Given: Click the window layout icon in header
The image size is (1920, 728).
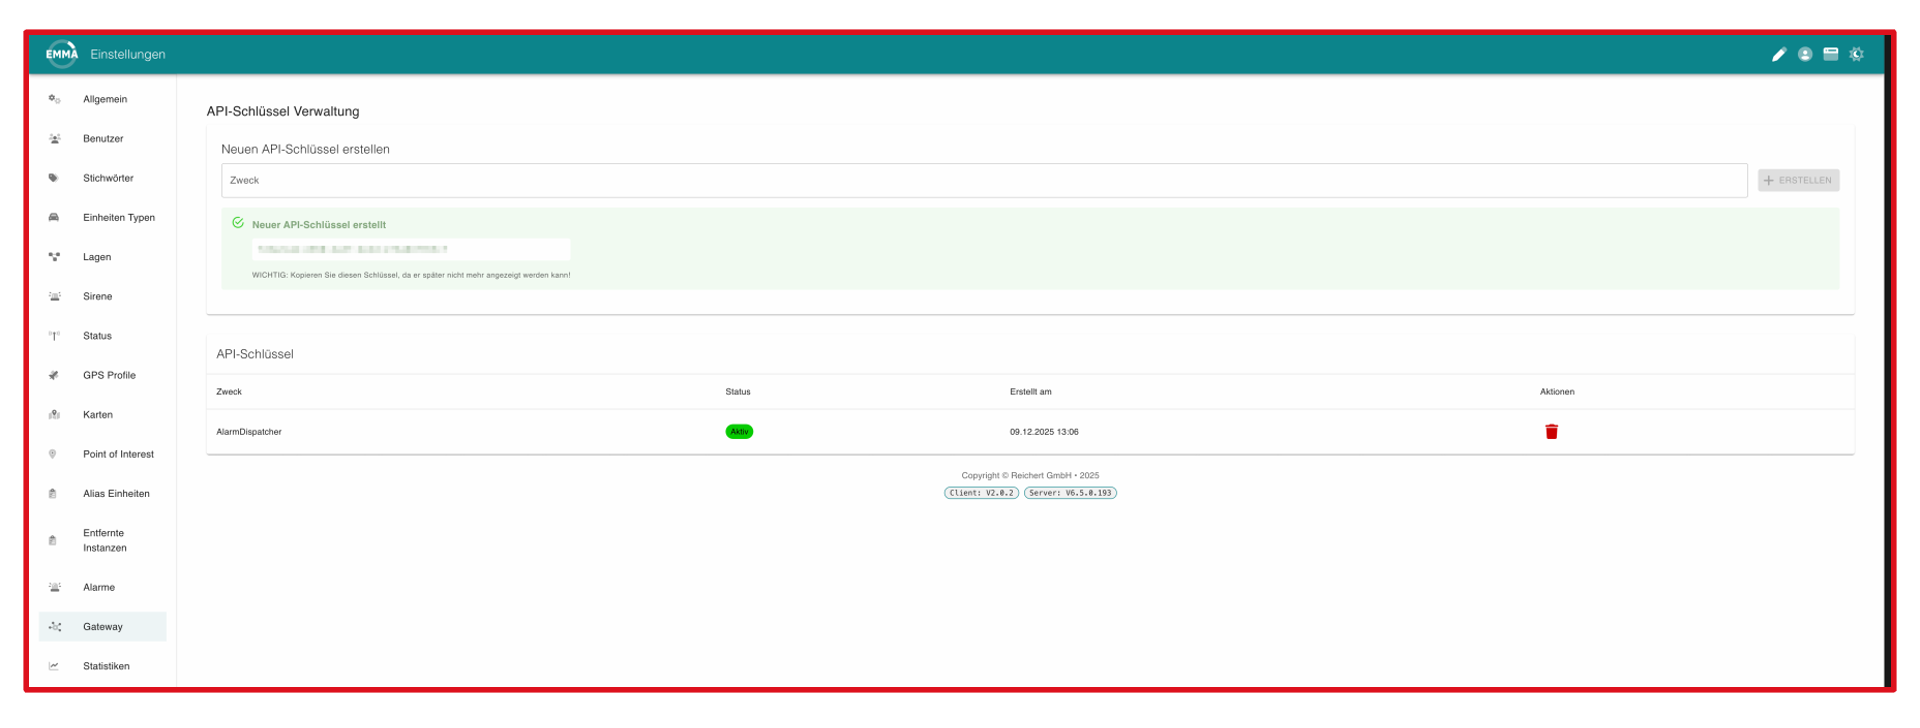Looking at the screenshot, I should [x=1830, y=54].
